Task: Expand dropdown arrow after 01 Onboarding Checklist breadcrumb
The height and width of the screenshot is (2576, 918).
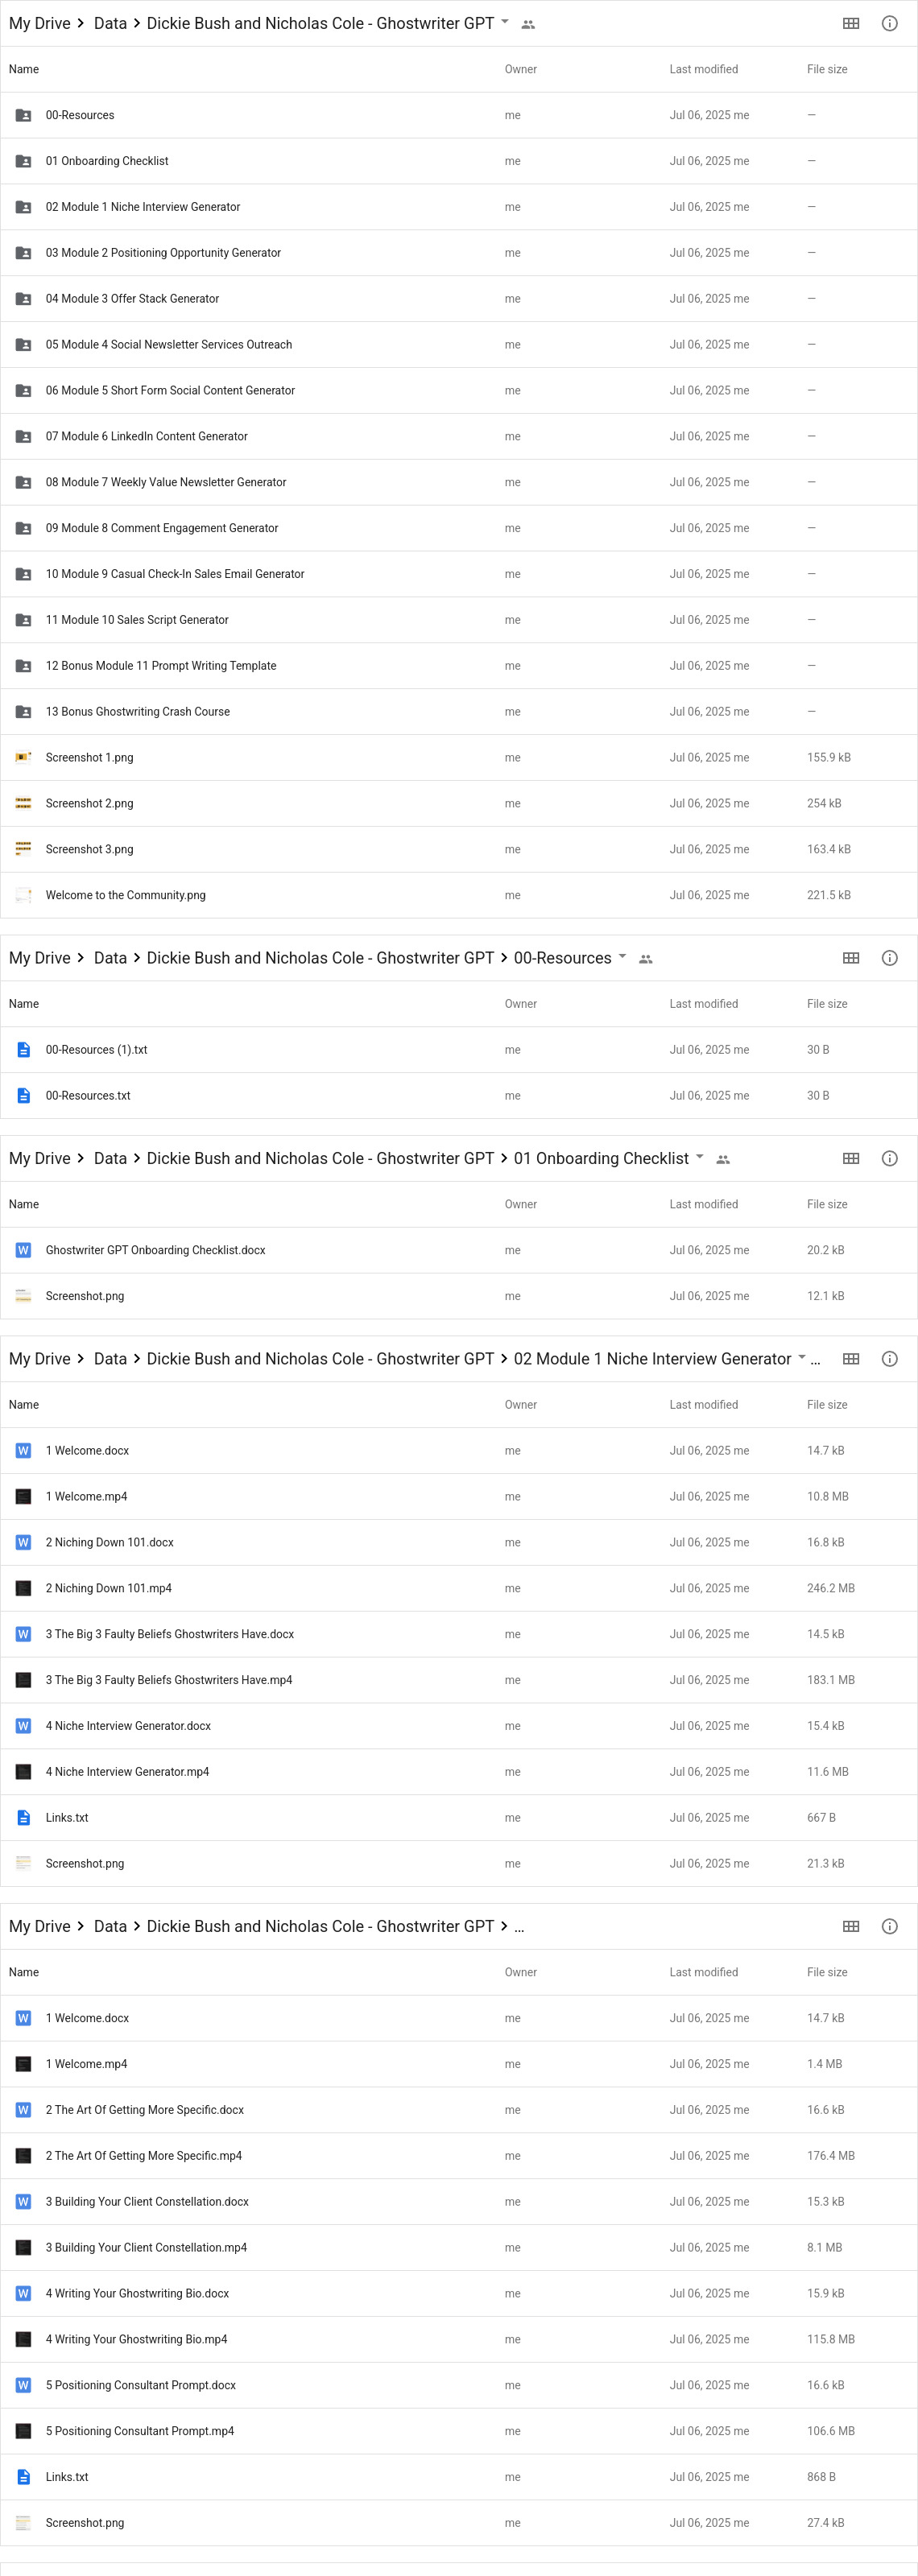Action: click(x=699, y=1156)
